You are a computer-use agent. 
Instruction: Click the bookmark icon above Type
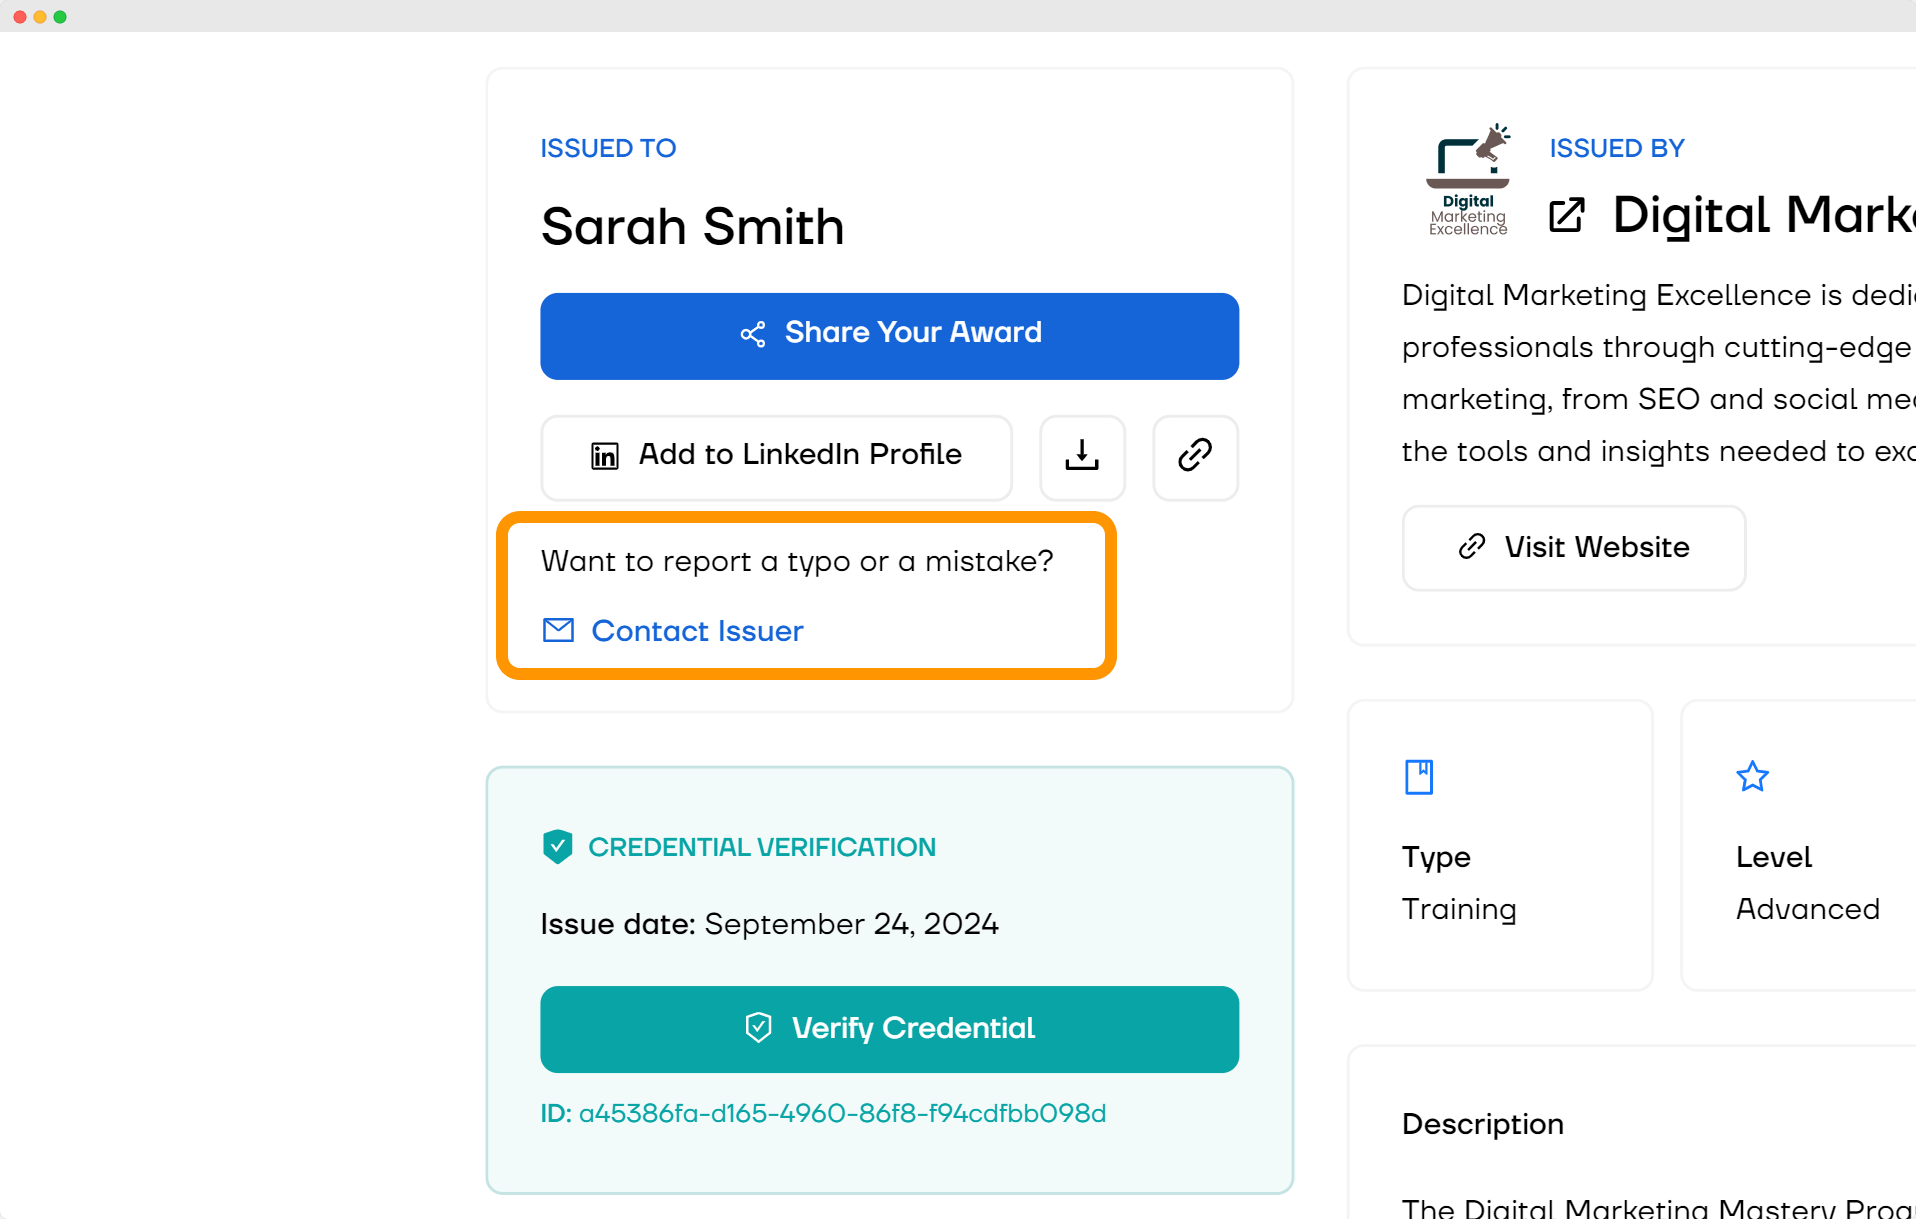(x=1418, y=777)
